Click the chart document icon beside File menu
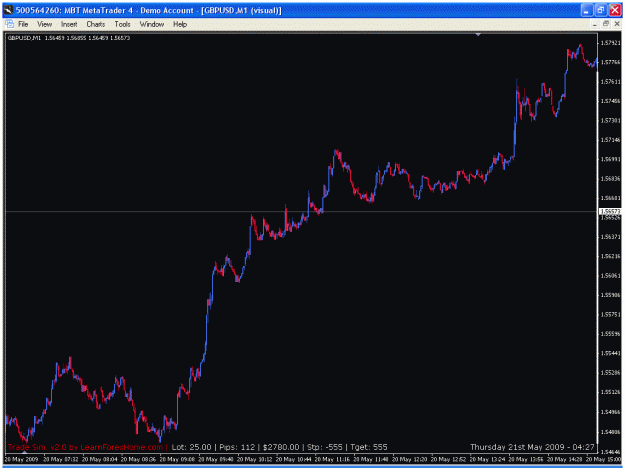This screenshot has width=625, height=468. (10, 24)
